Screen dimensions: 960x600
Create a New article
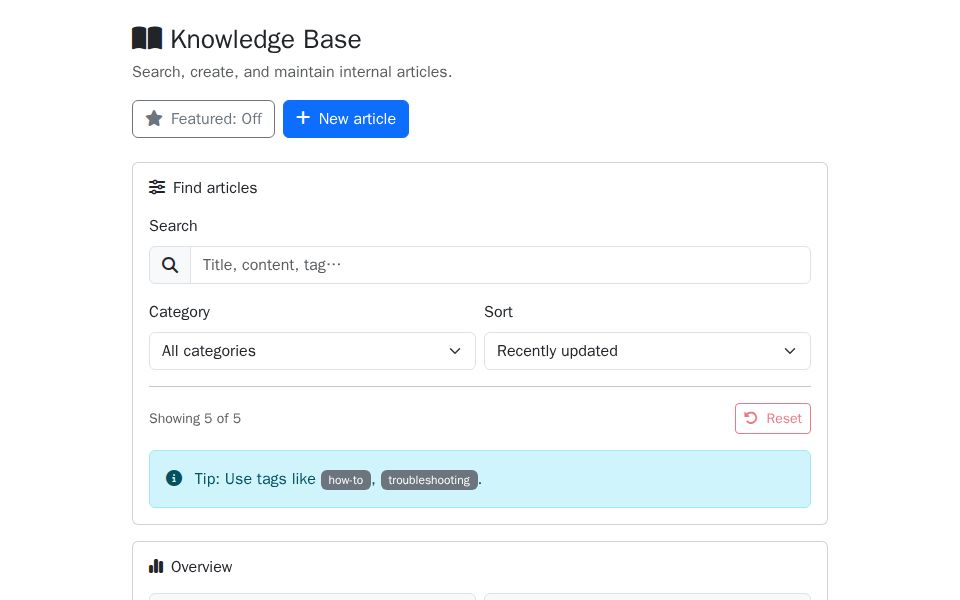(x=346, y=118)
